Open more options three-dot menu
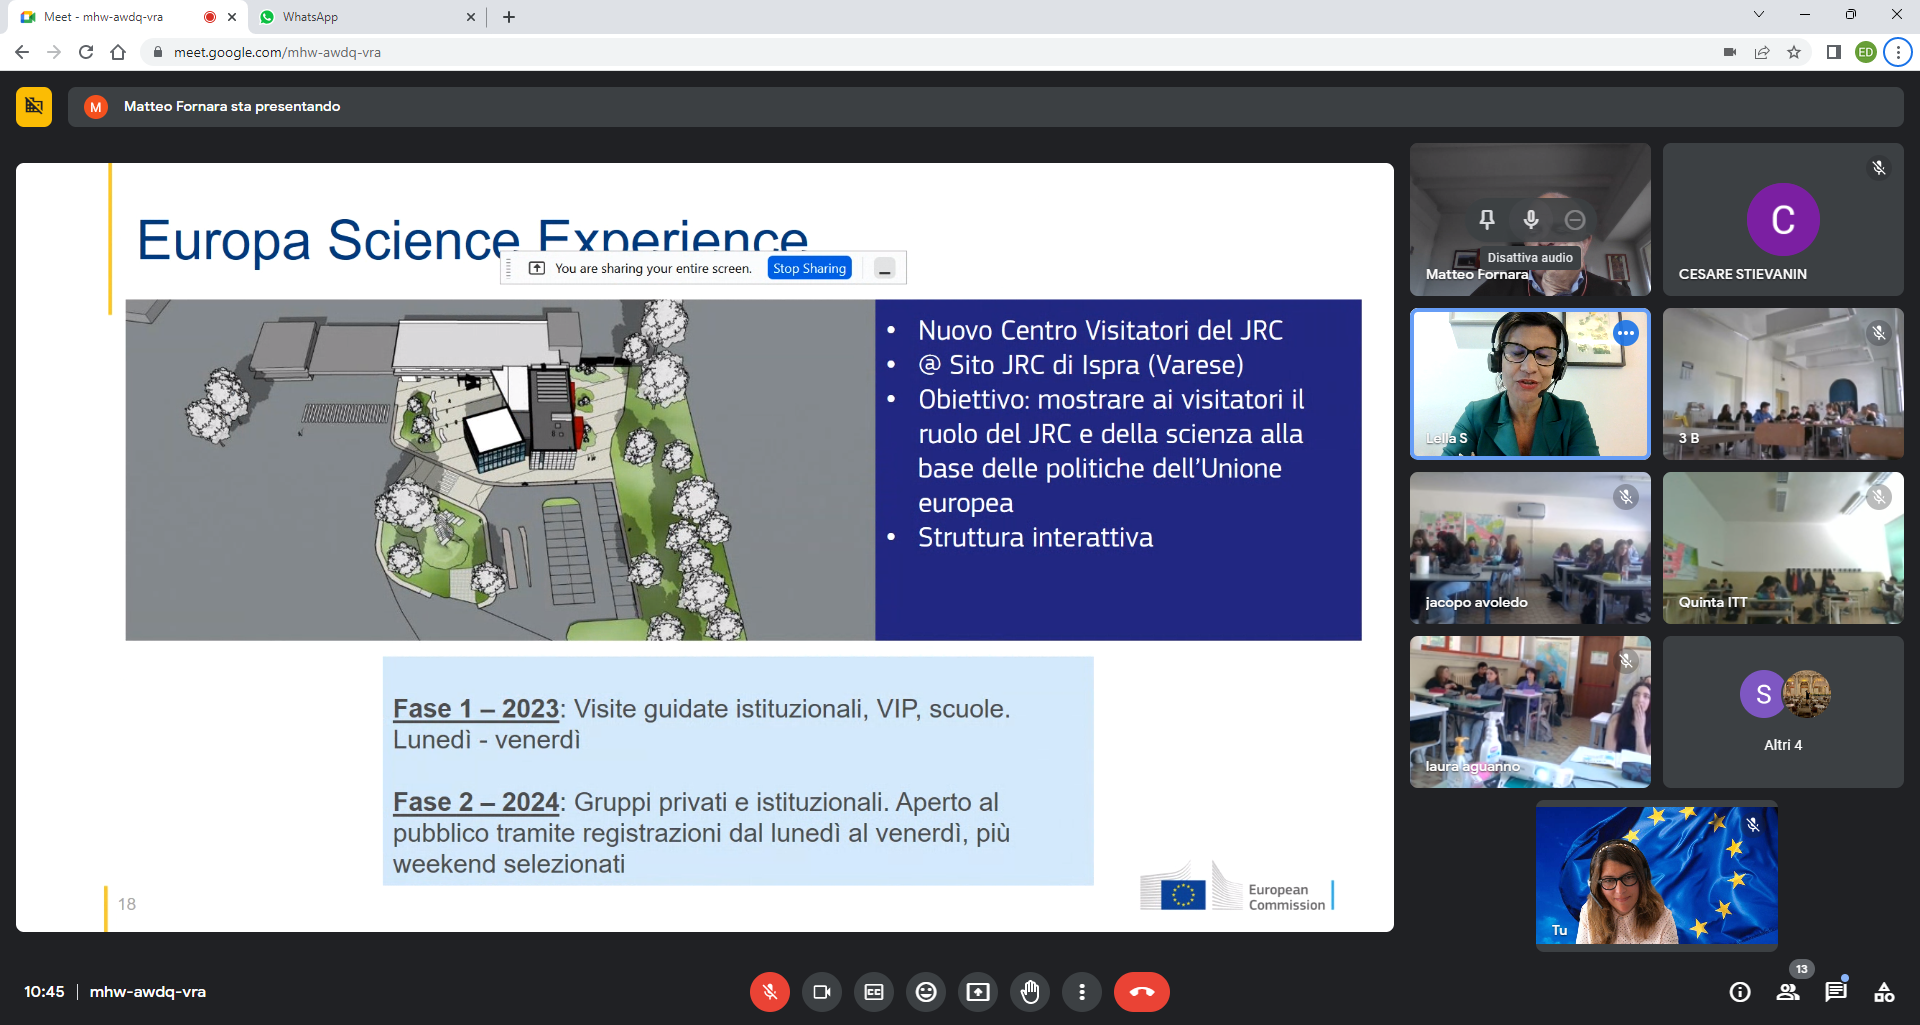The height and width of the screenshot is (1025, 1920). (x=1082, y=992)
